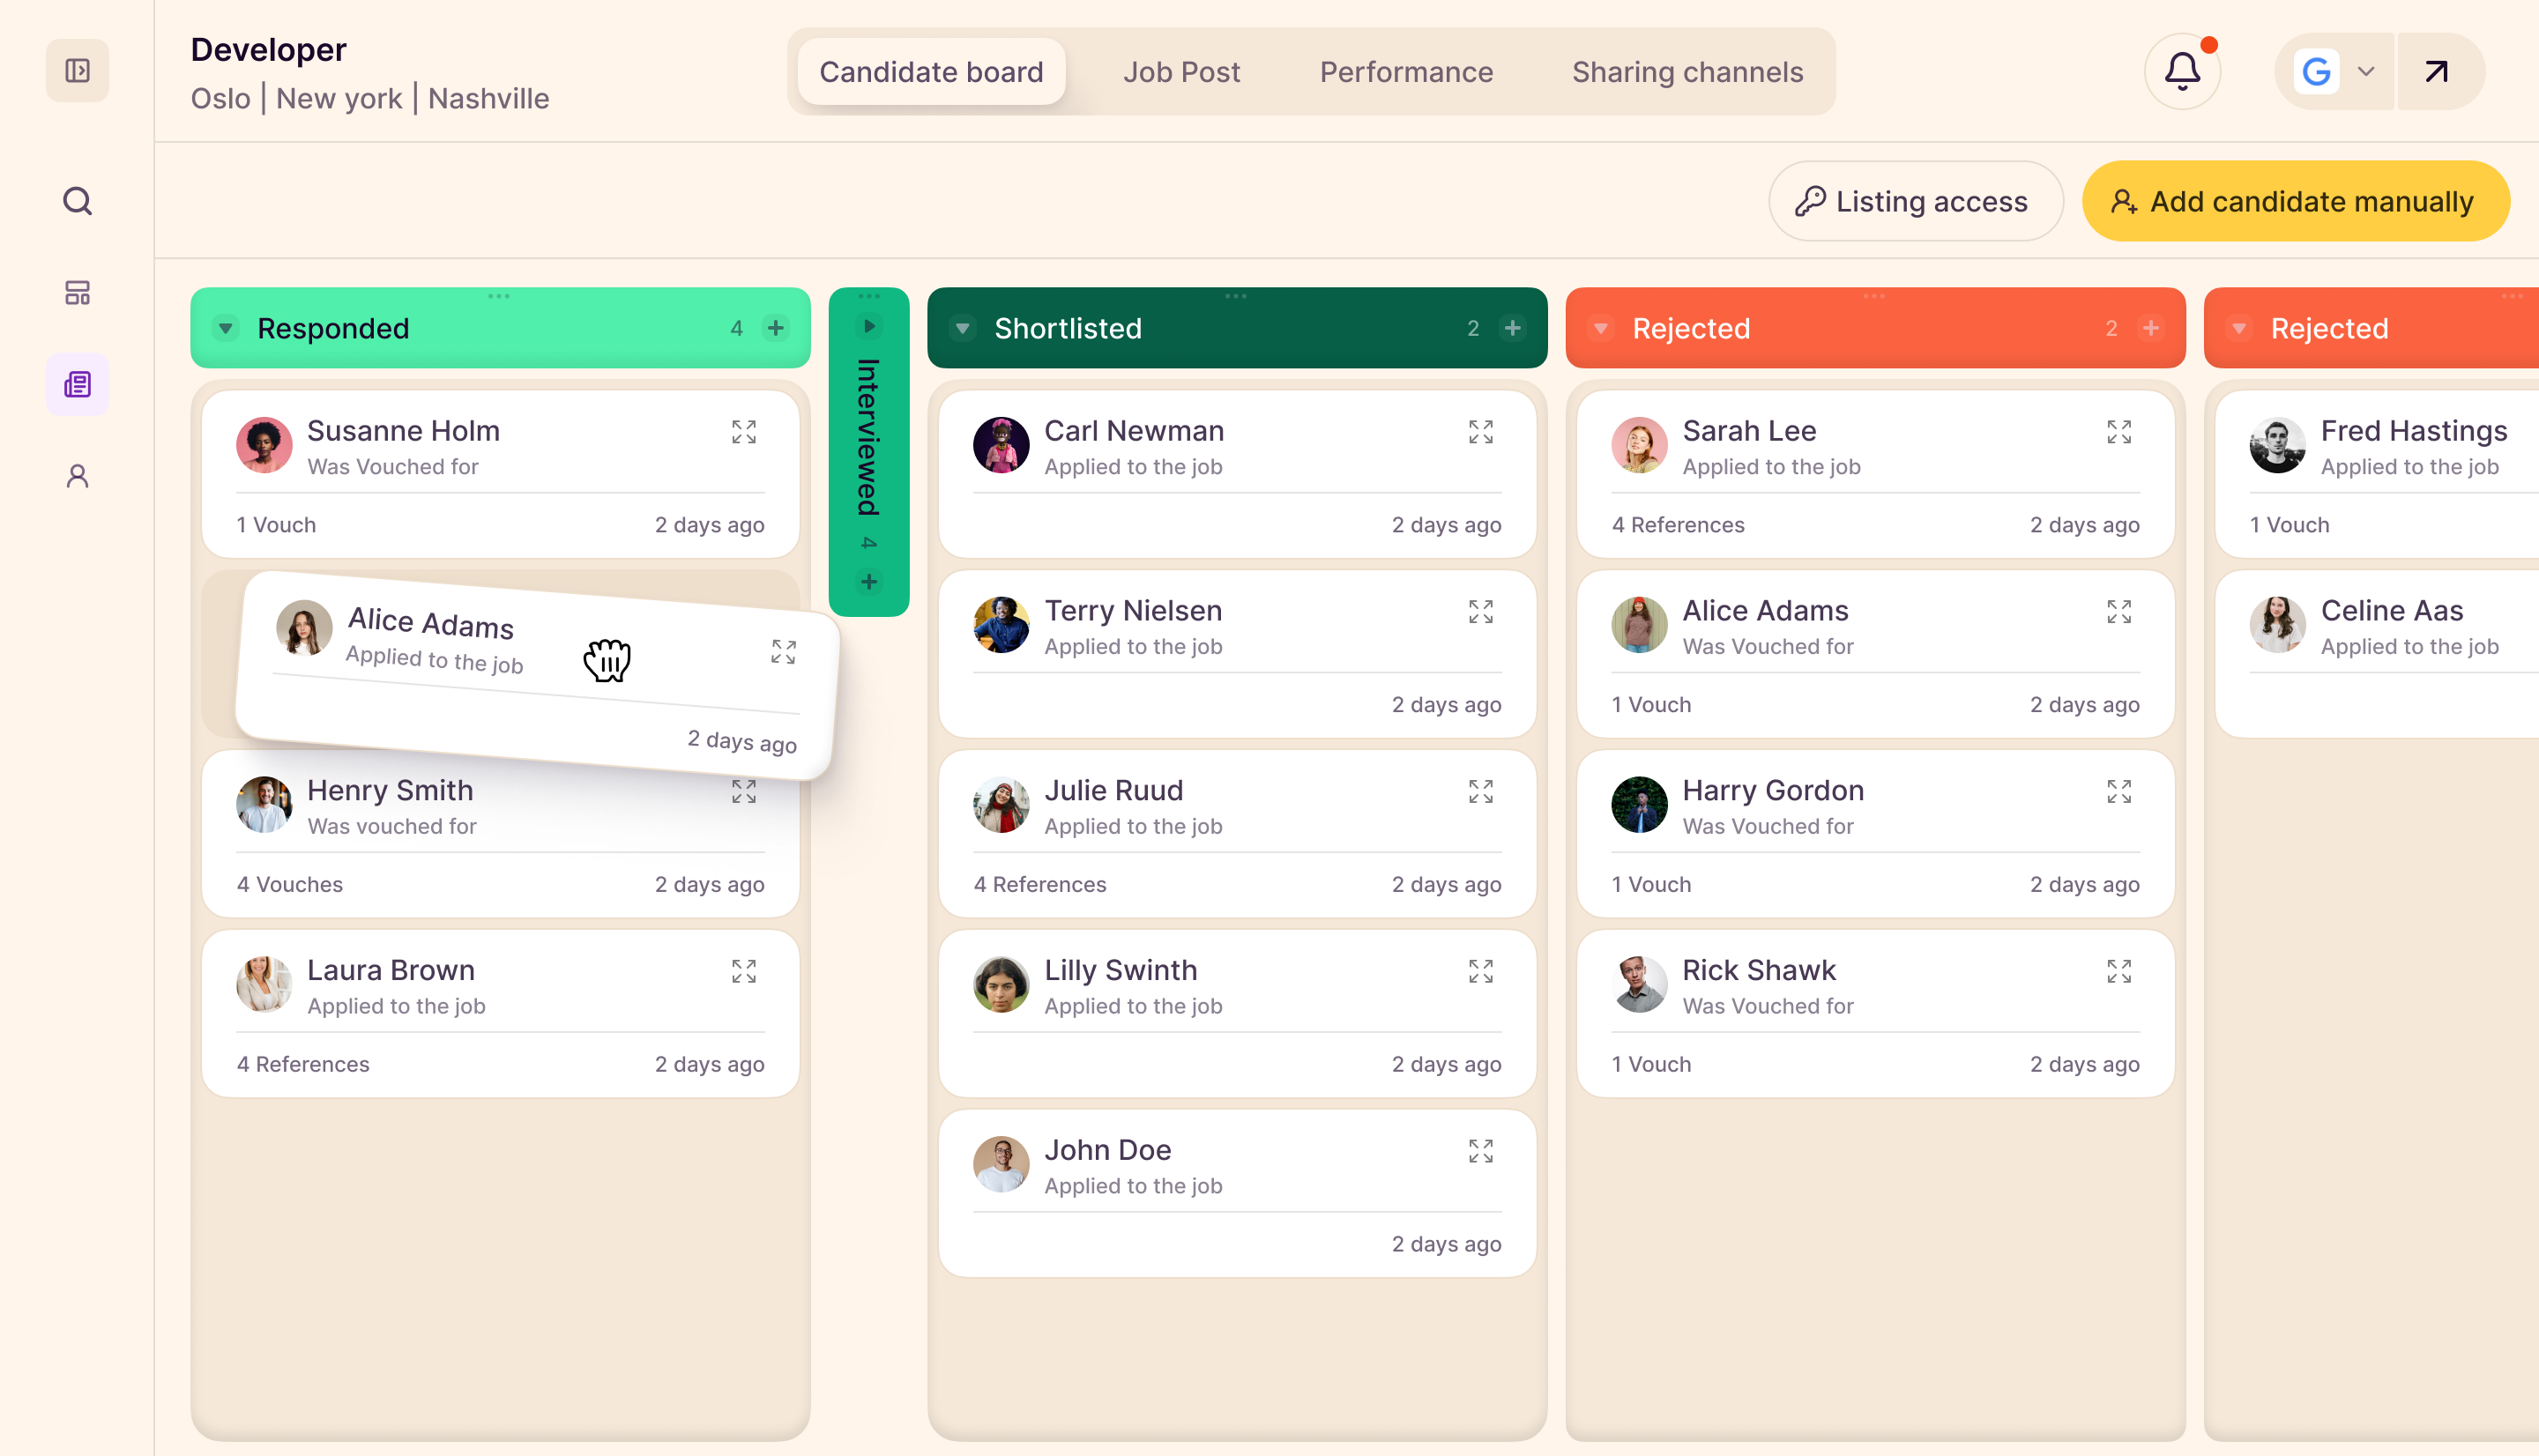The width and height of the screenshot is (2539, 1456).
Task: Expand Julie Ruud's card
Action: pyautogui.click(x=1480, y=791)
